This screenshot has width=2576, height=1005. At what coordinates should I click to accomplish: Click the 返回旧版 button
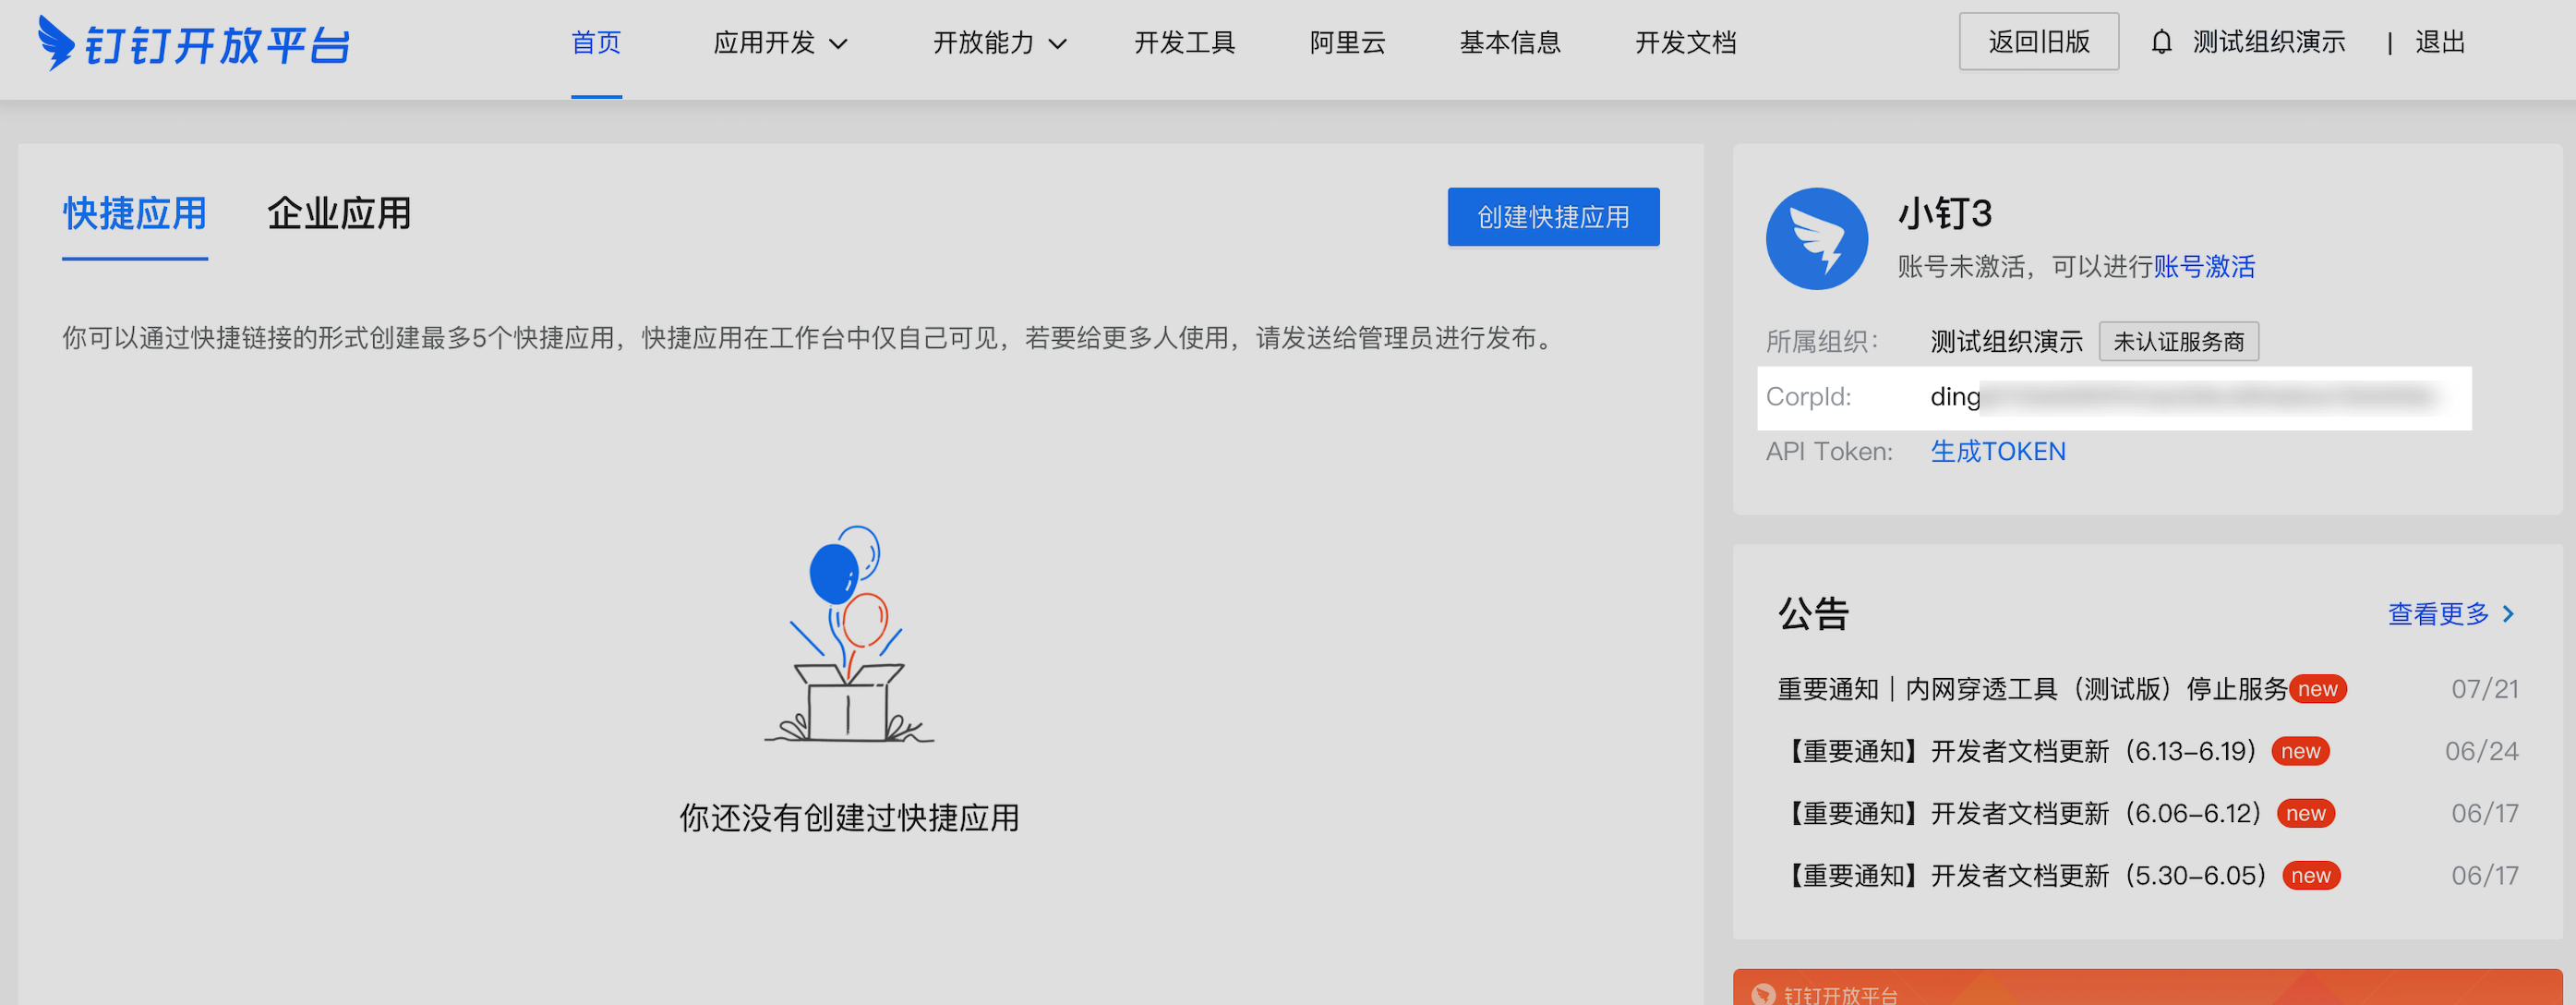pos(2038,42)
